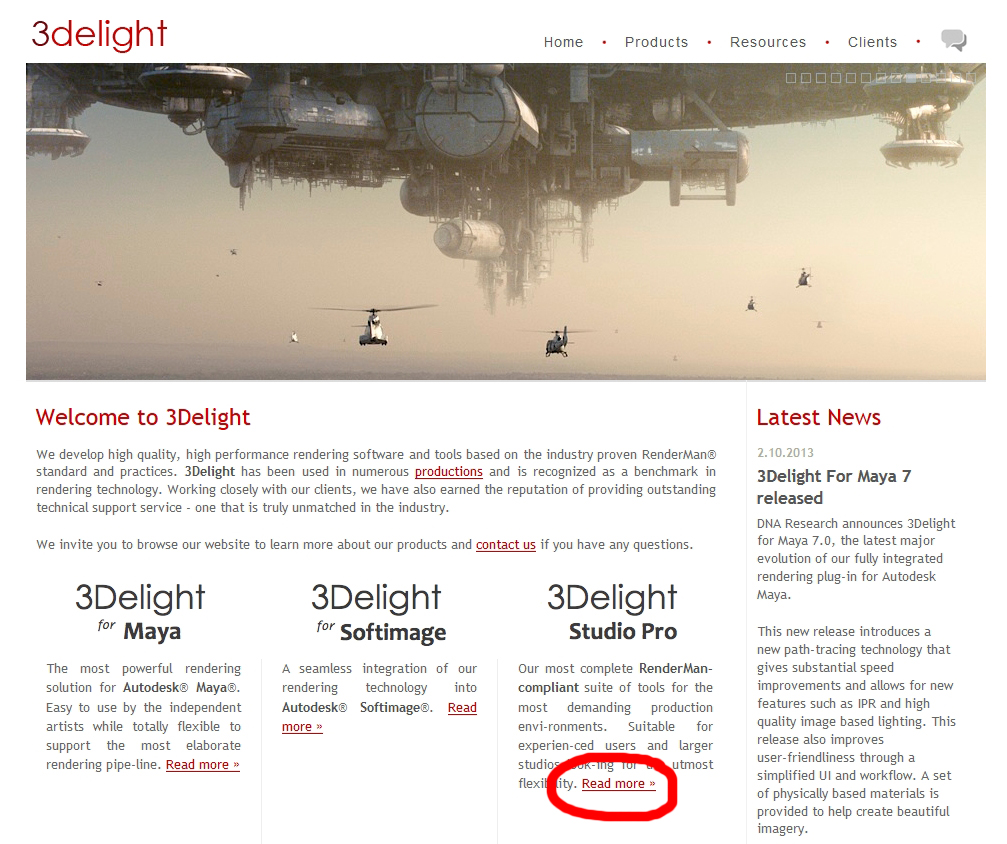This screenshot has height=844, width=1007.
Task: Click the "This new release introduces" paragraph
Action: point(855,730)
